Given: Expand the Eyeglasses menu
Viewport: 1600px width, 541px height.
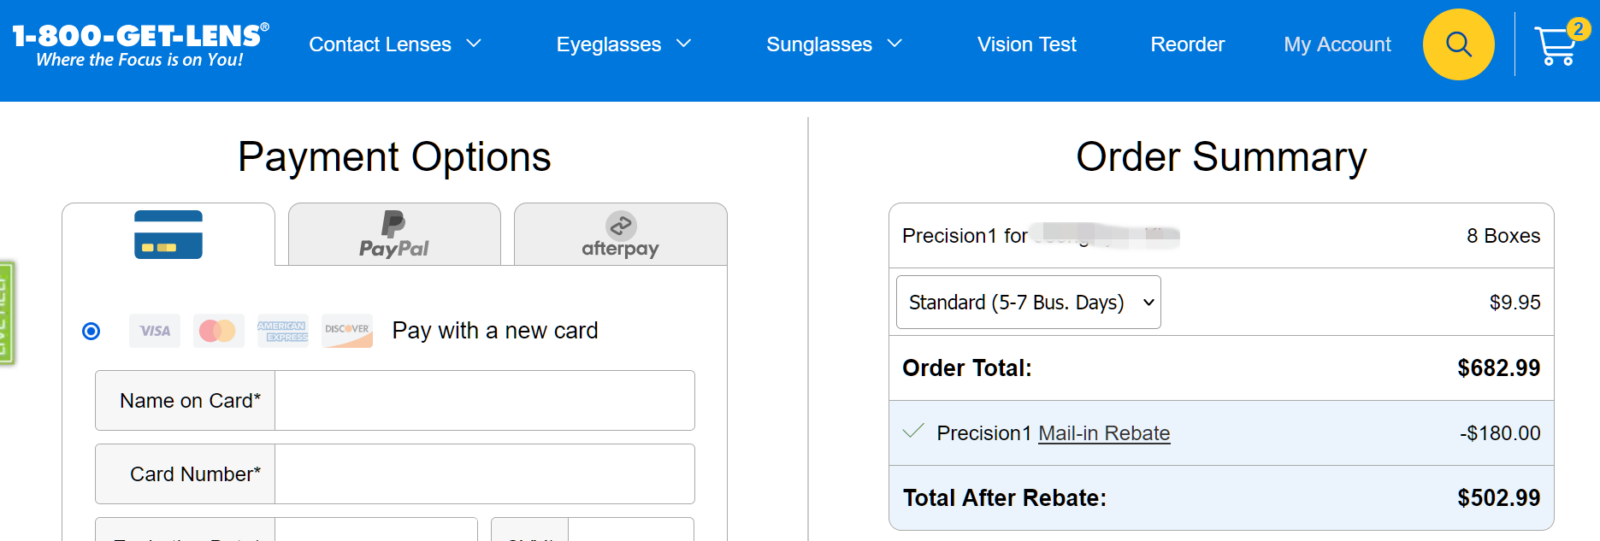Looking at the screenshot, I should point(623,44).
